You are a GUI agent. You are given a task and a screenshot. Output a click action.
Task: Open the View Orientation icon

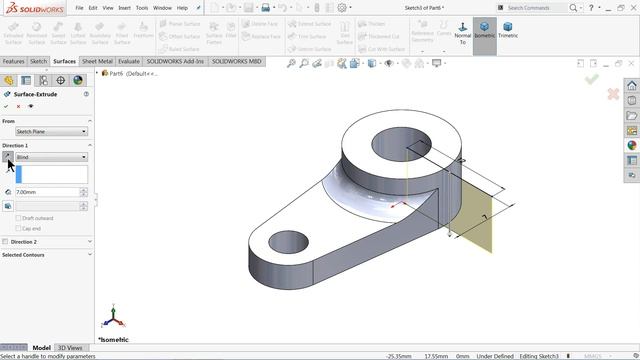[x=355, y=63]
